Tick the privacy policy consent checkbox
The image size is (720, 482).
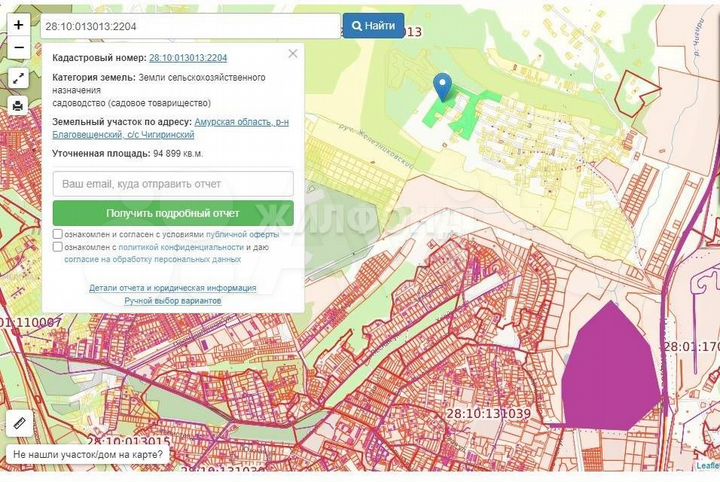click(x=58, y=246)
